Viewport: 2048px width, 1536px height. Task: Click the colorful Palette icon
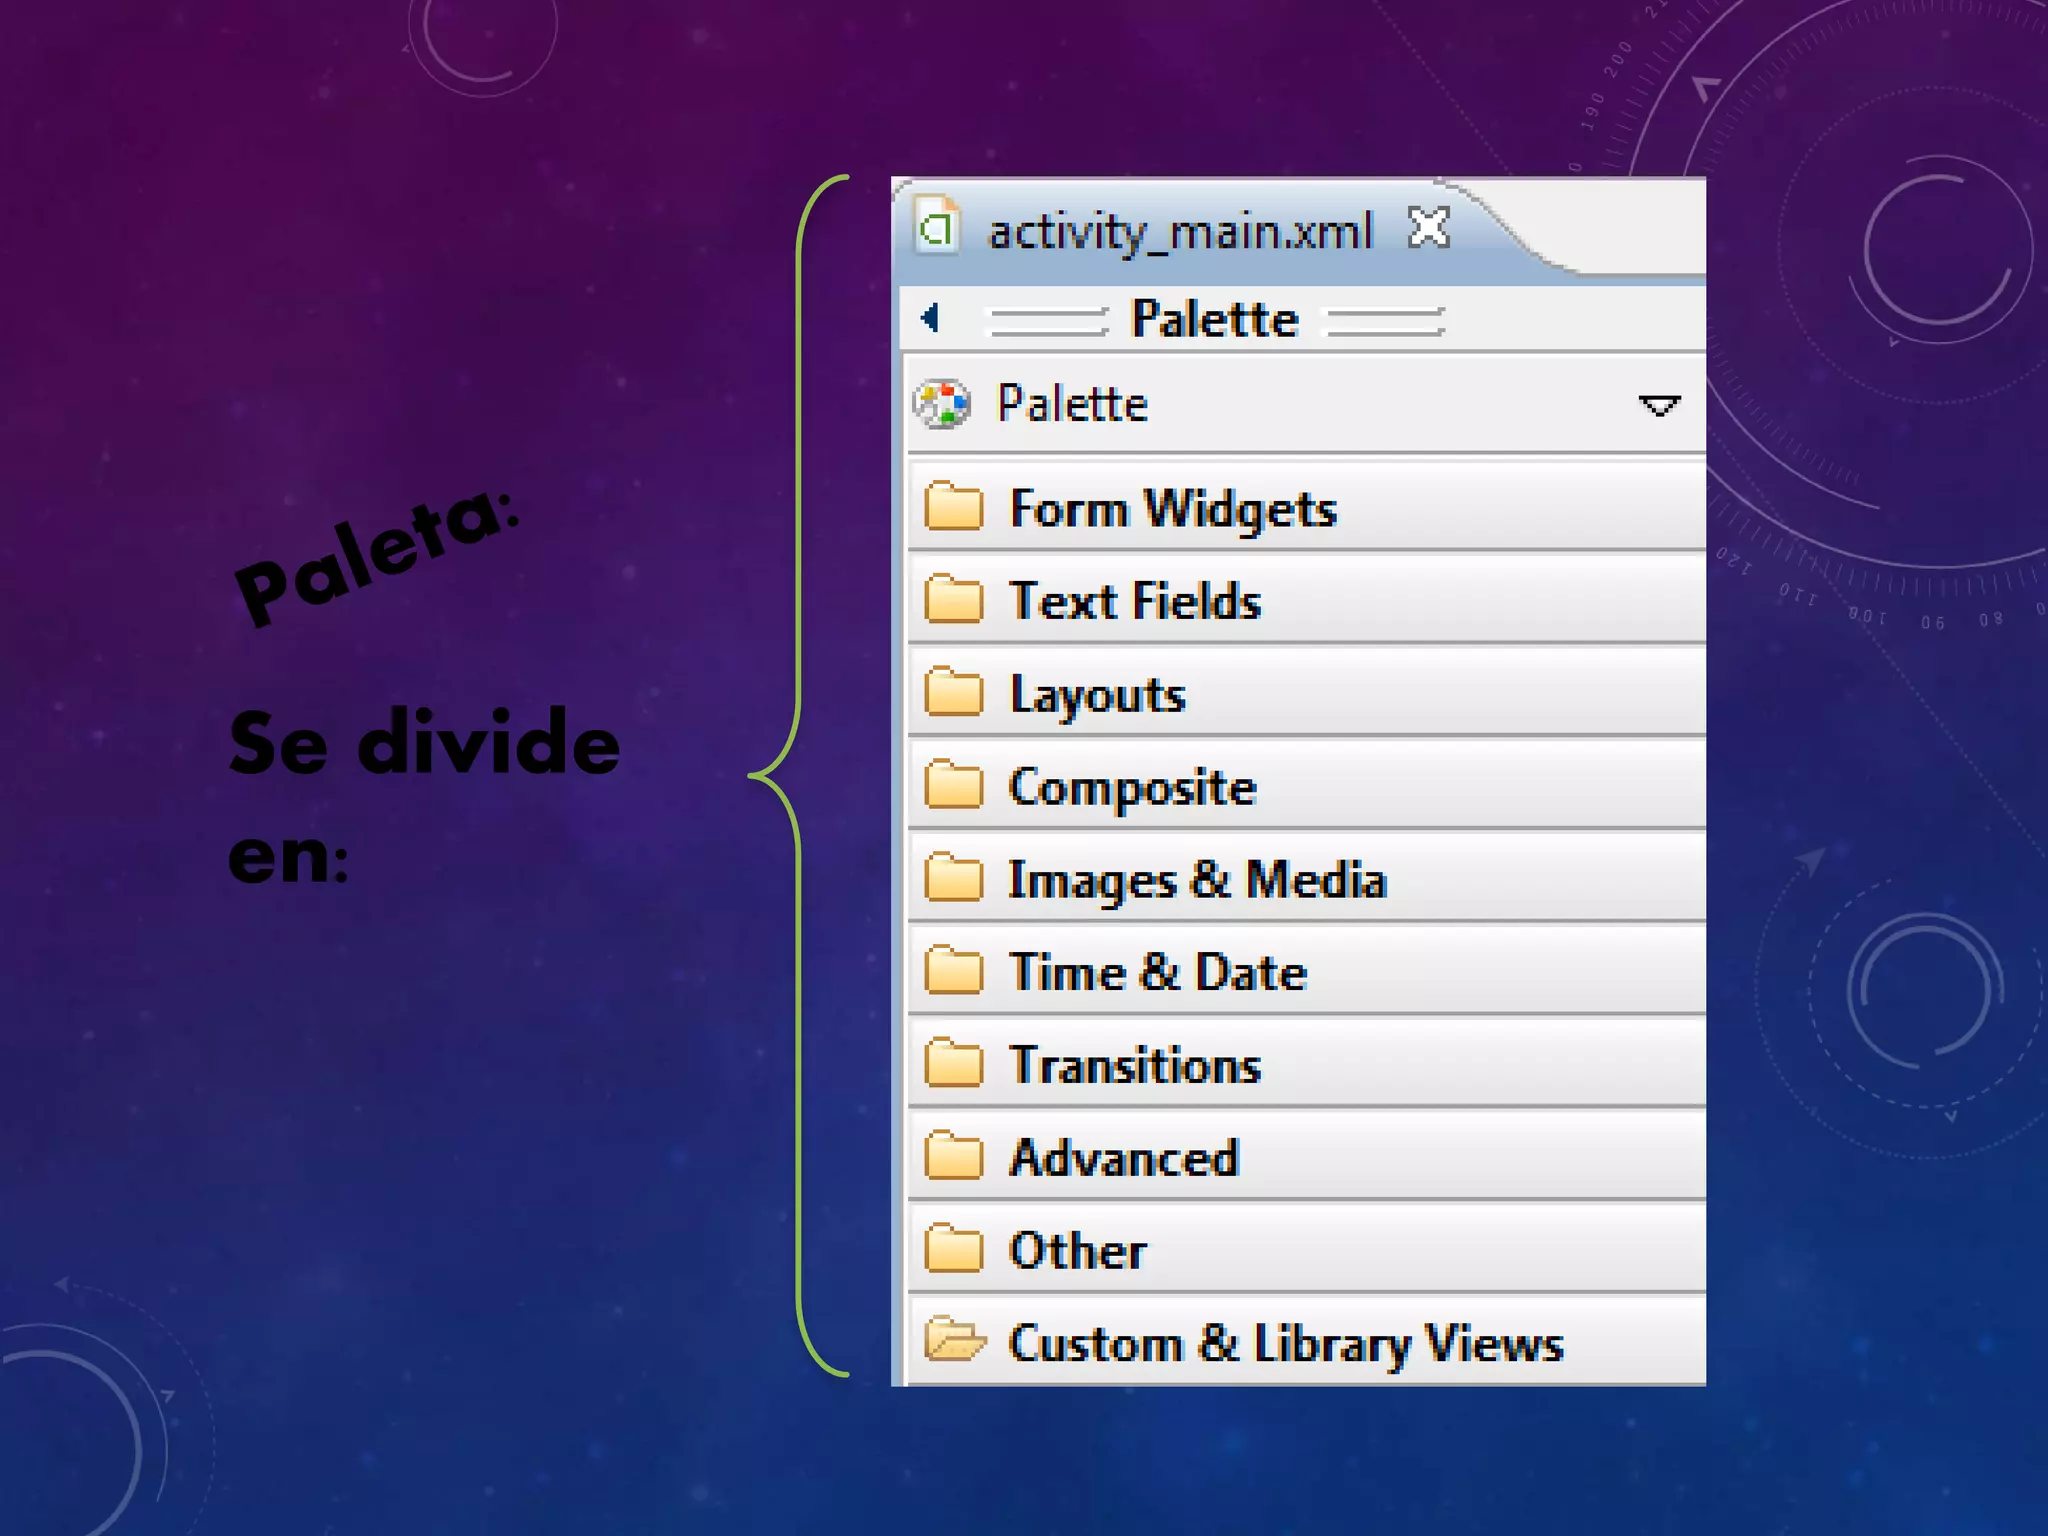(941, 403)
